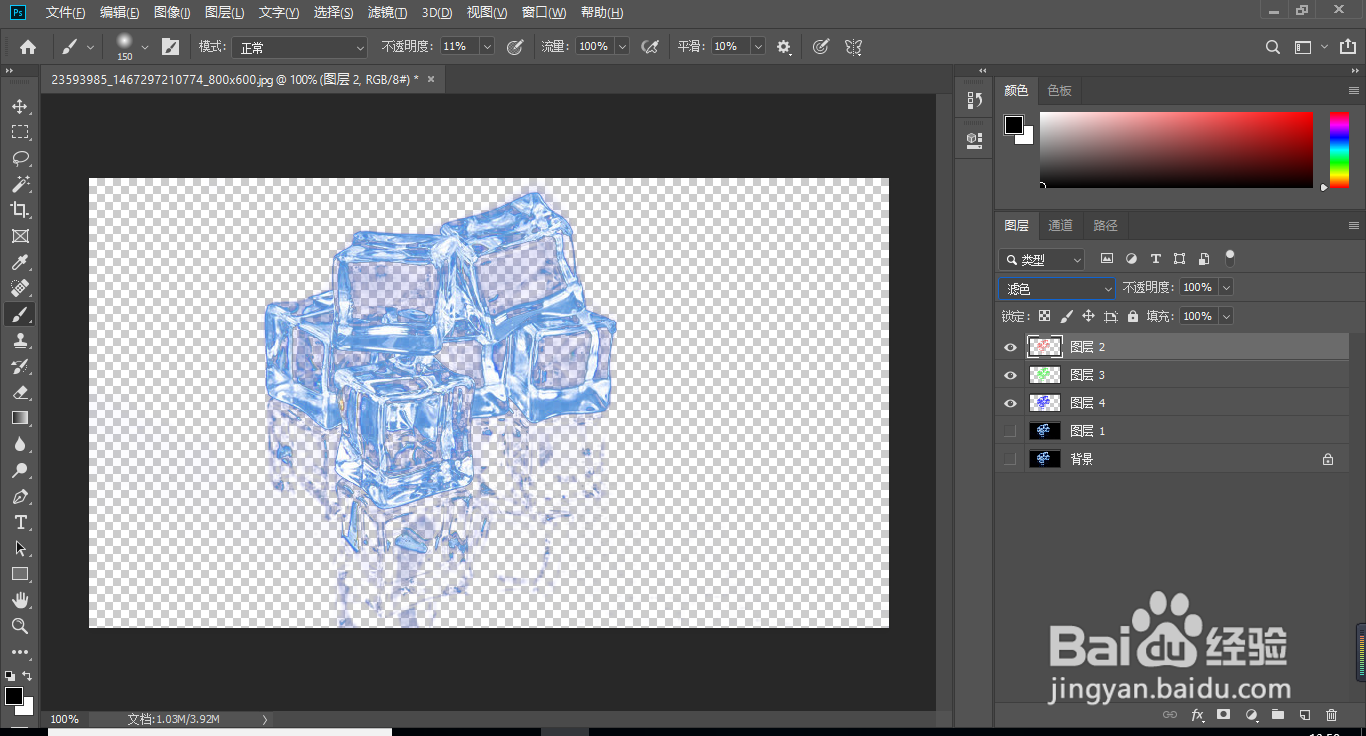This screenshot has height=736, width=1366.
Task: Pick a color in the color field
Action: (1176, 149)
